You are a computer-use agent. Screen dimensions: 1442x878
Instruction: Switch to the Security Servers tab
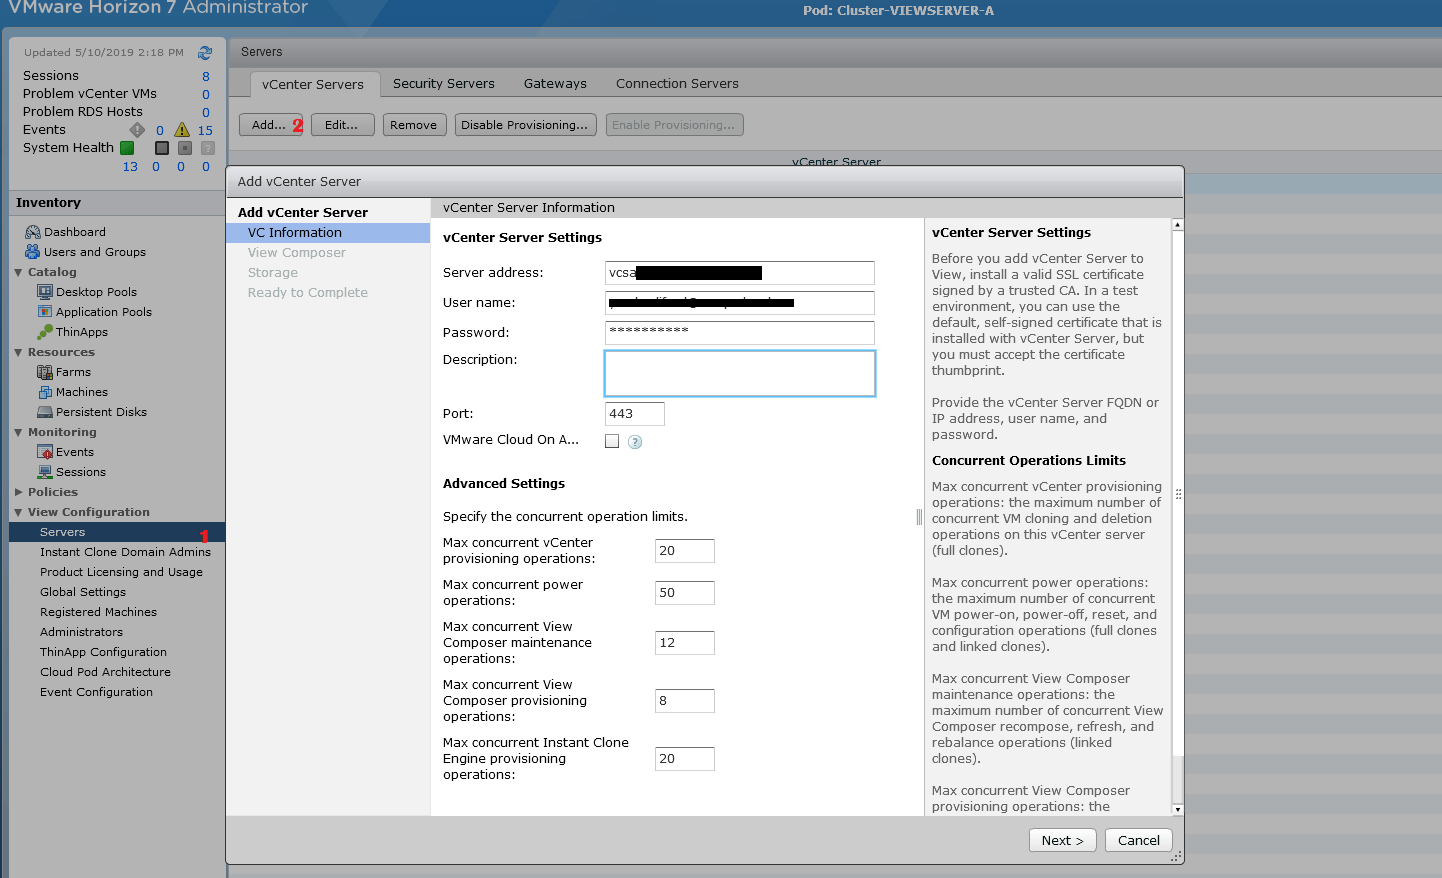coord(444,84)
